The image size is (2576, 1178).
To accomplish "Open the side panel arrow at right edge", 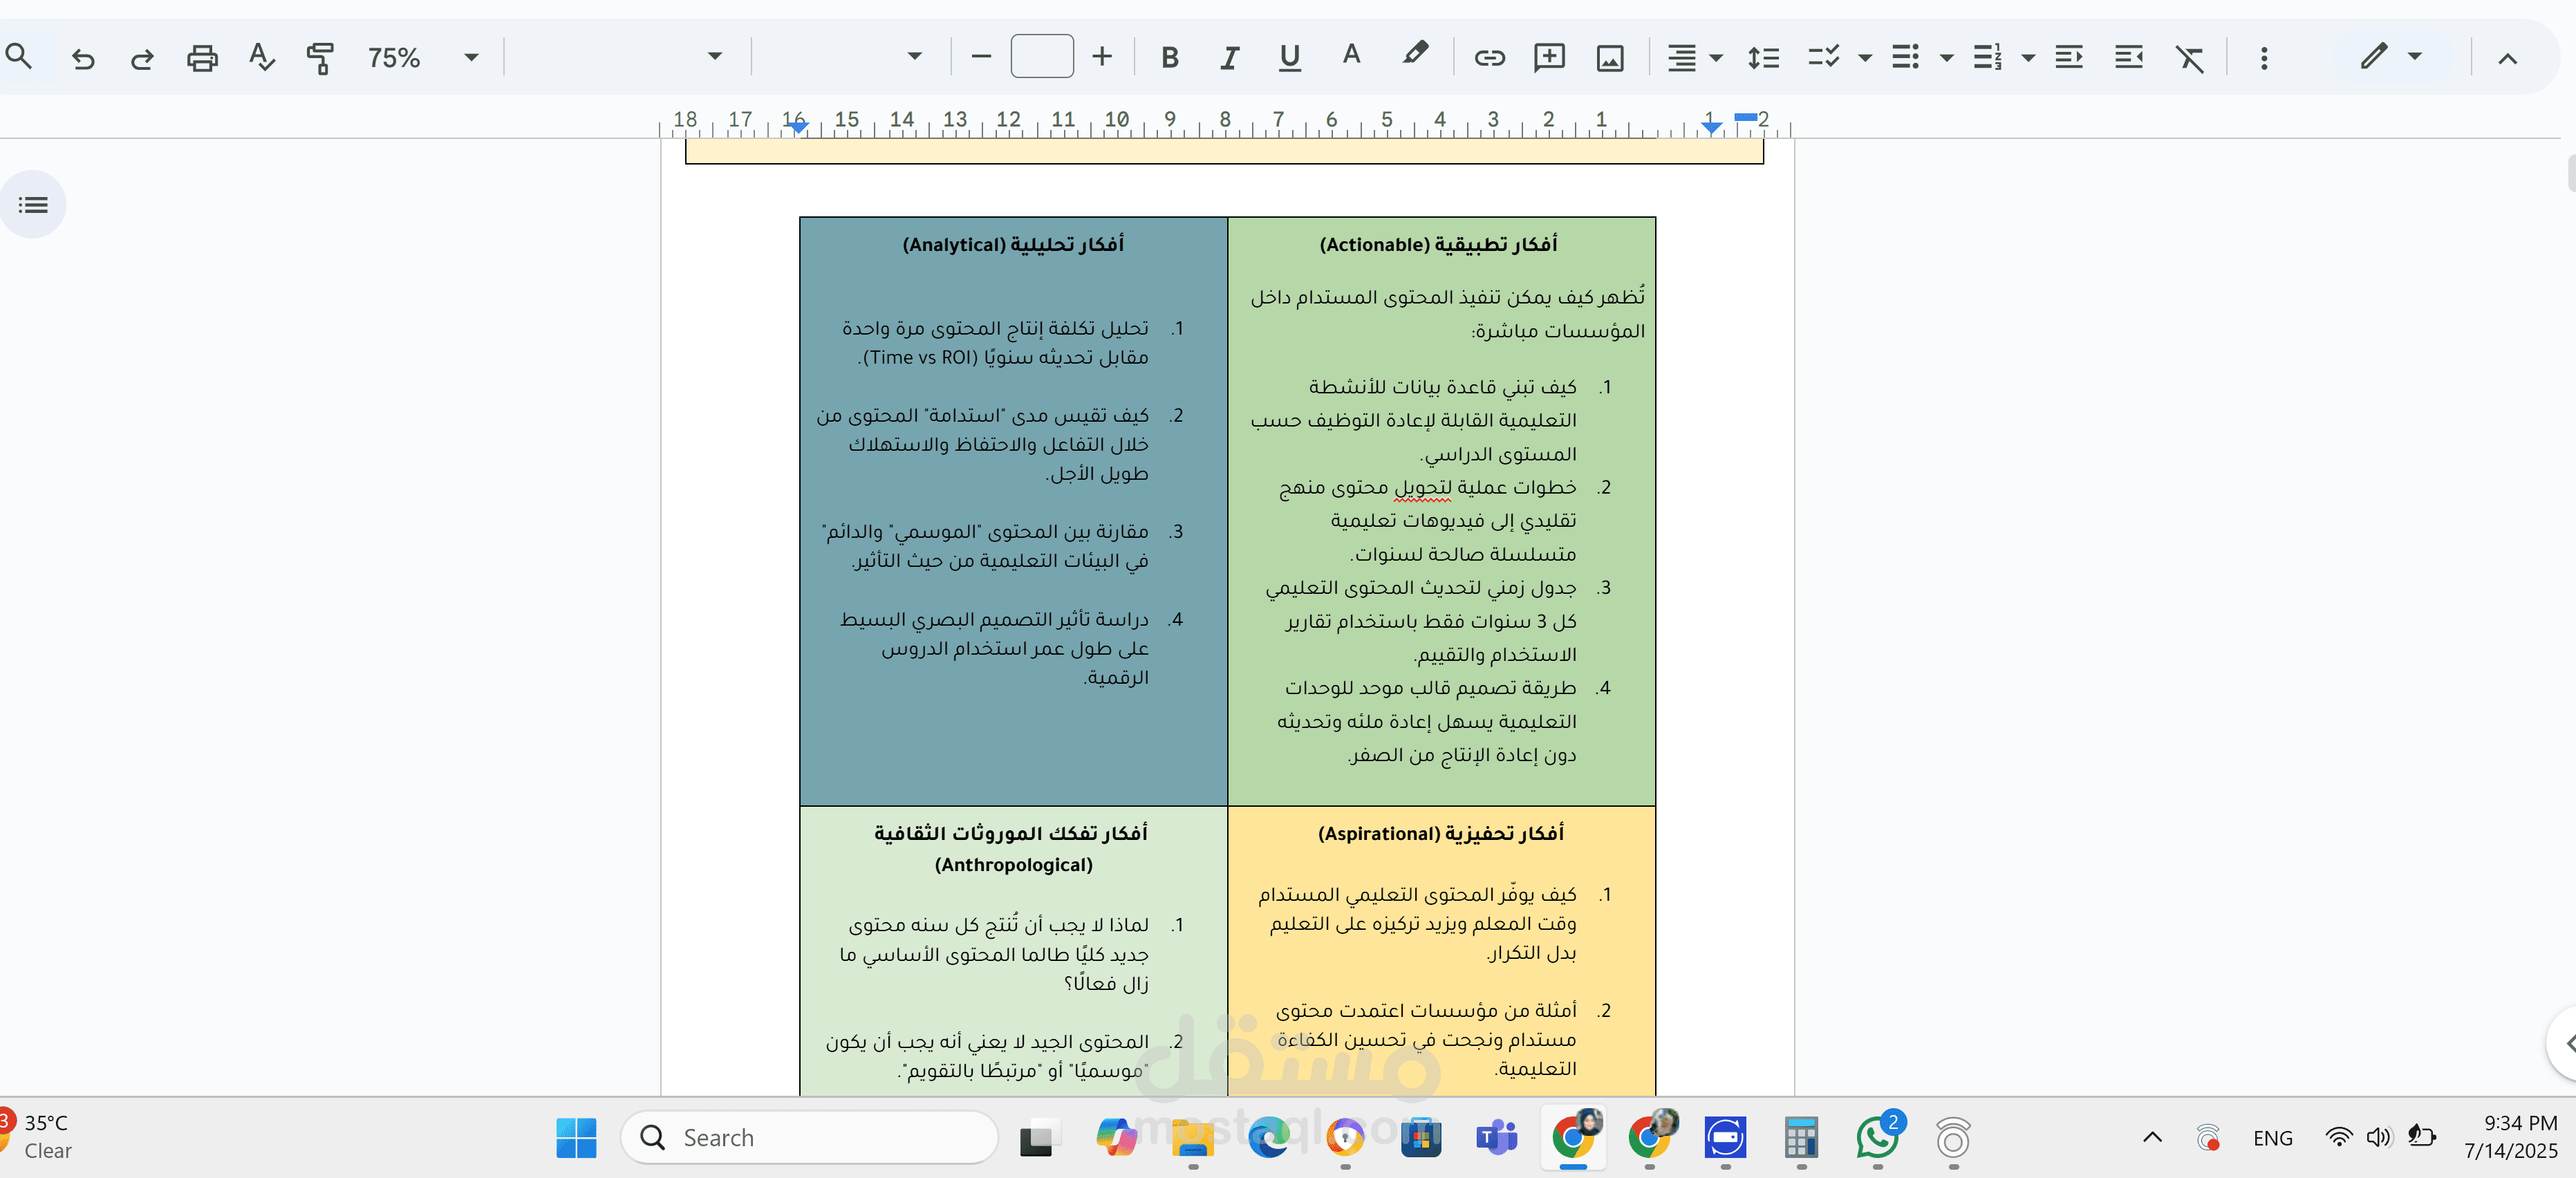I will [2565, 1043].
